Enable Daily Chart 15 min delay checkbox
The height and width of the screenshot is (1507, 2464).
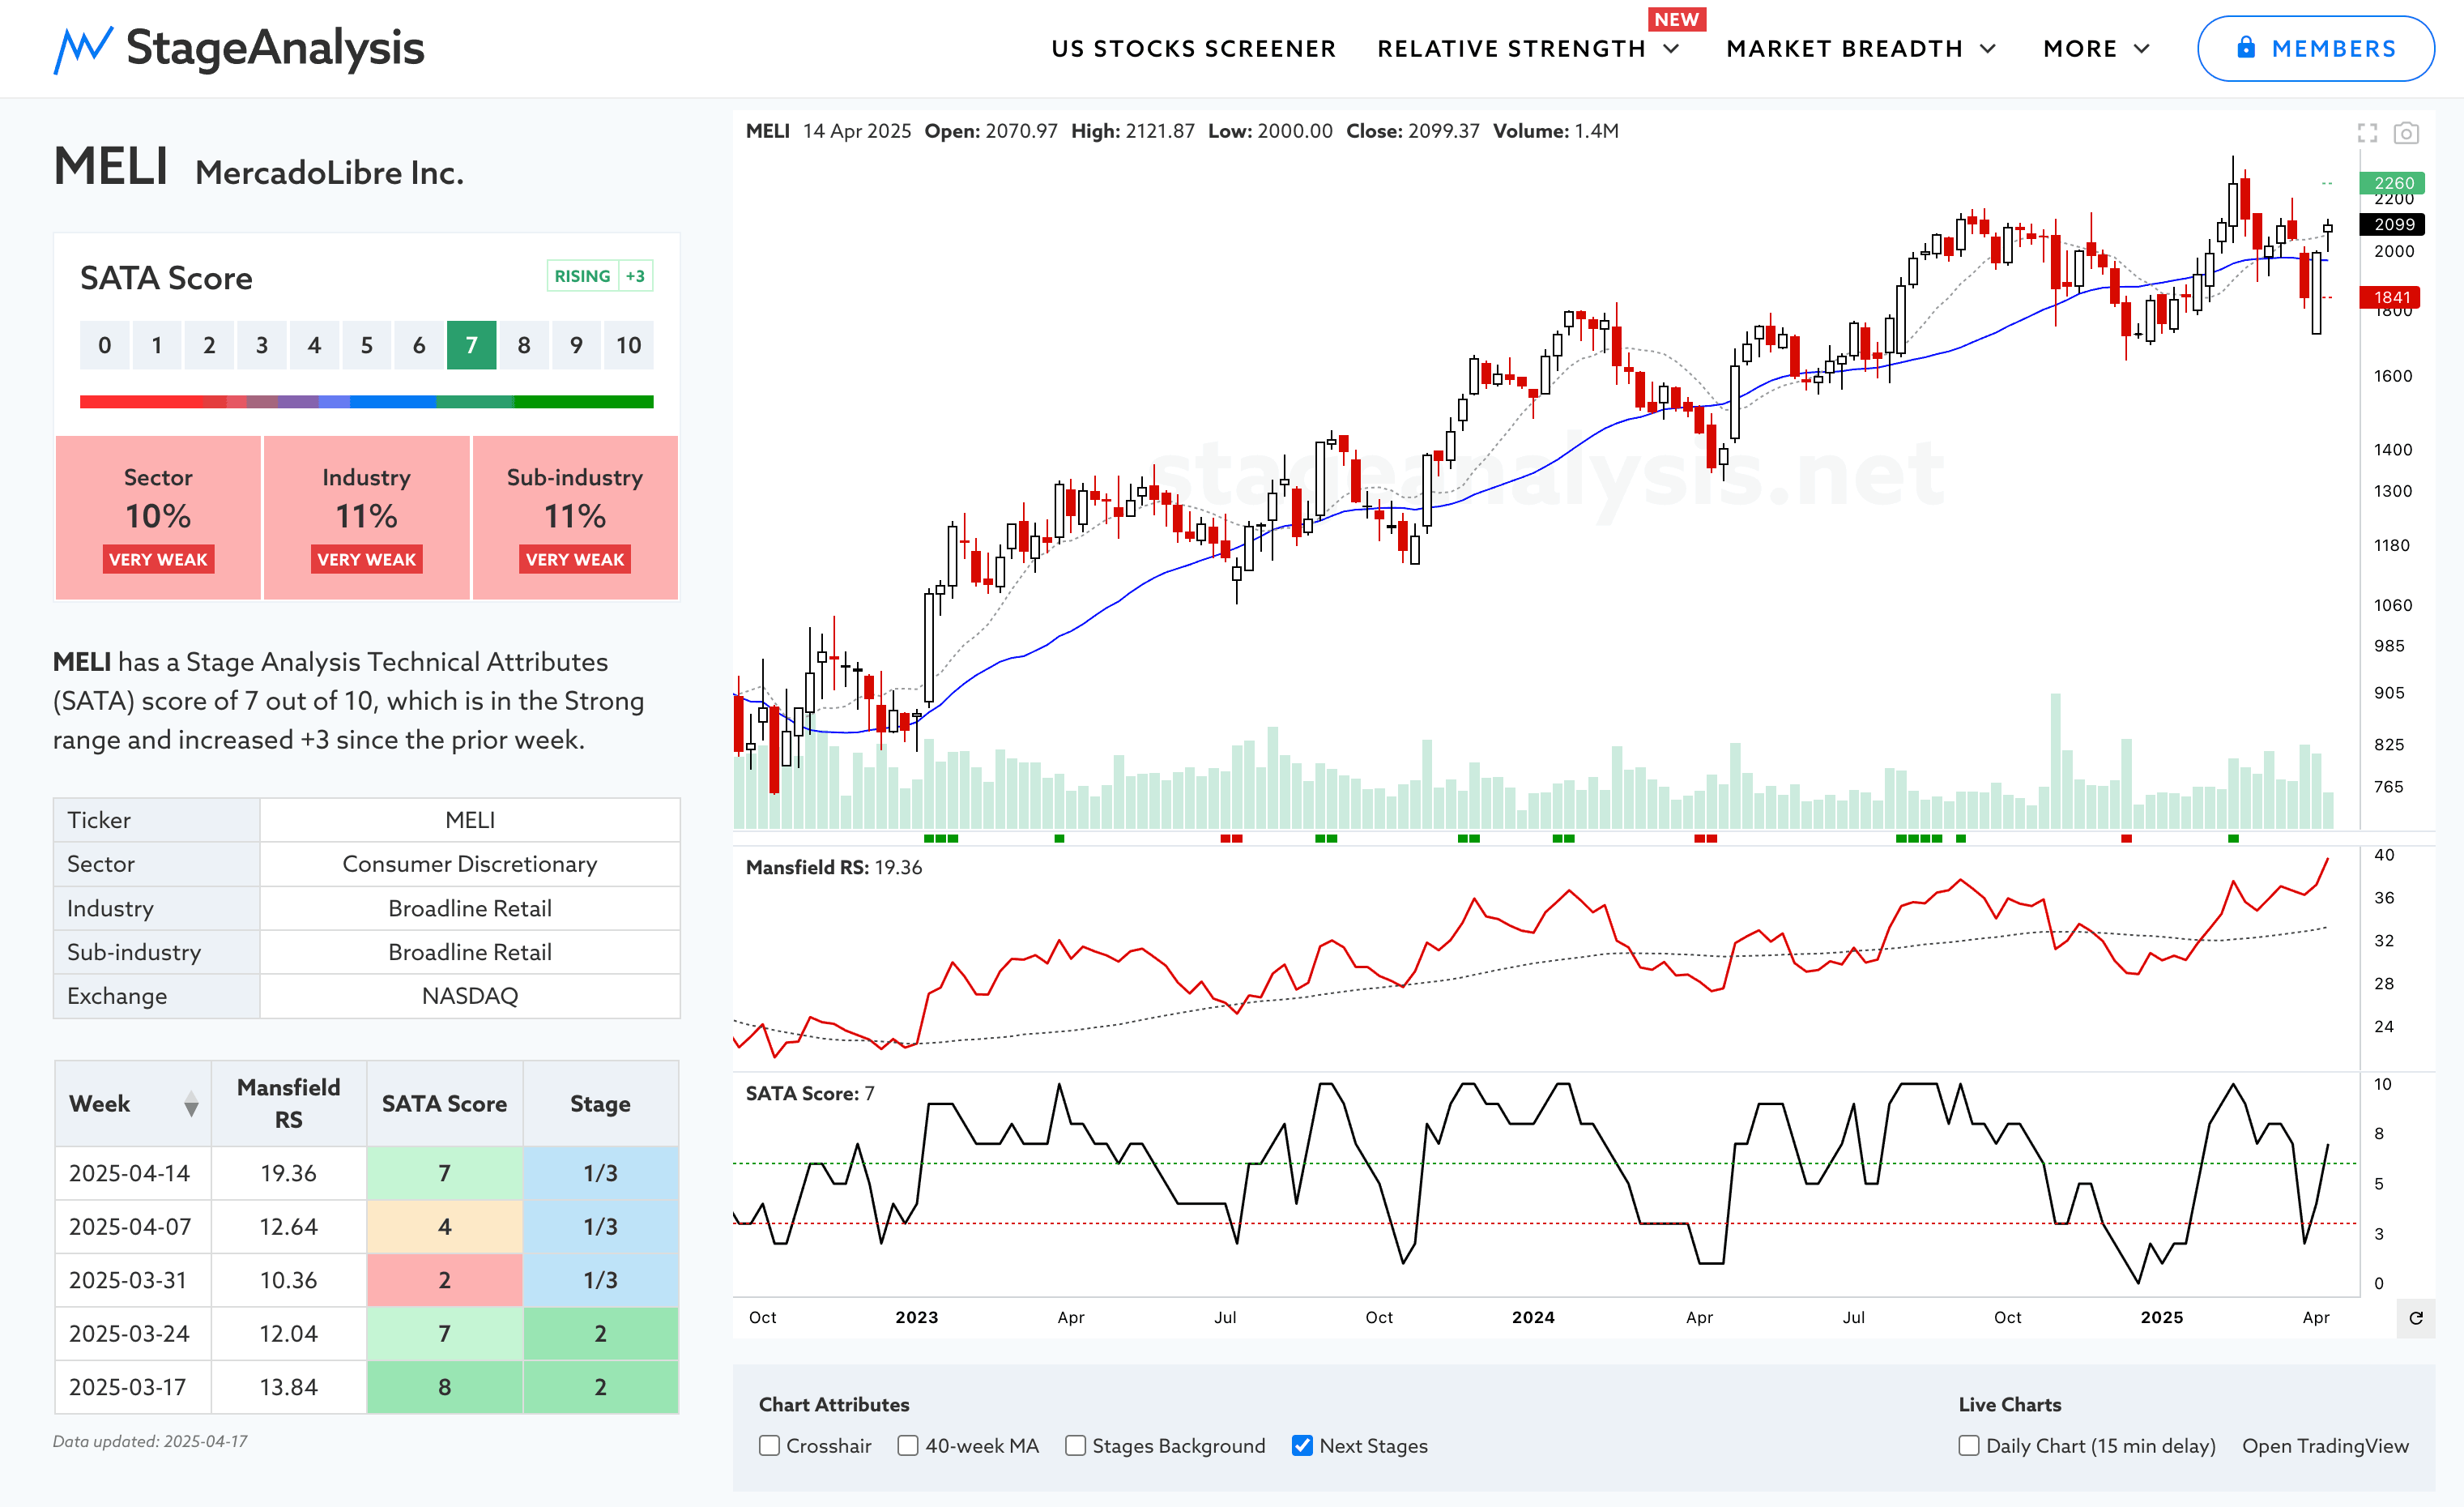(1969, 1446)
